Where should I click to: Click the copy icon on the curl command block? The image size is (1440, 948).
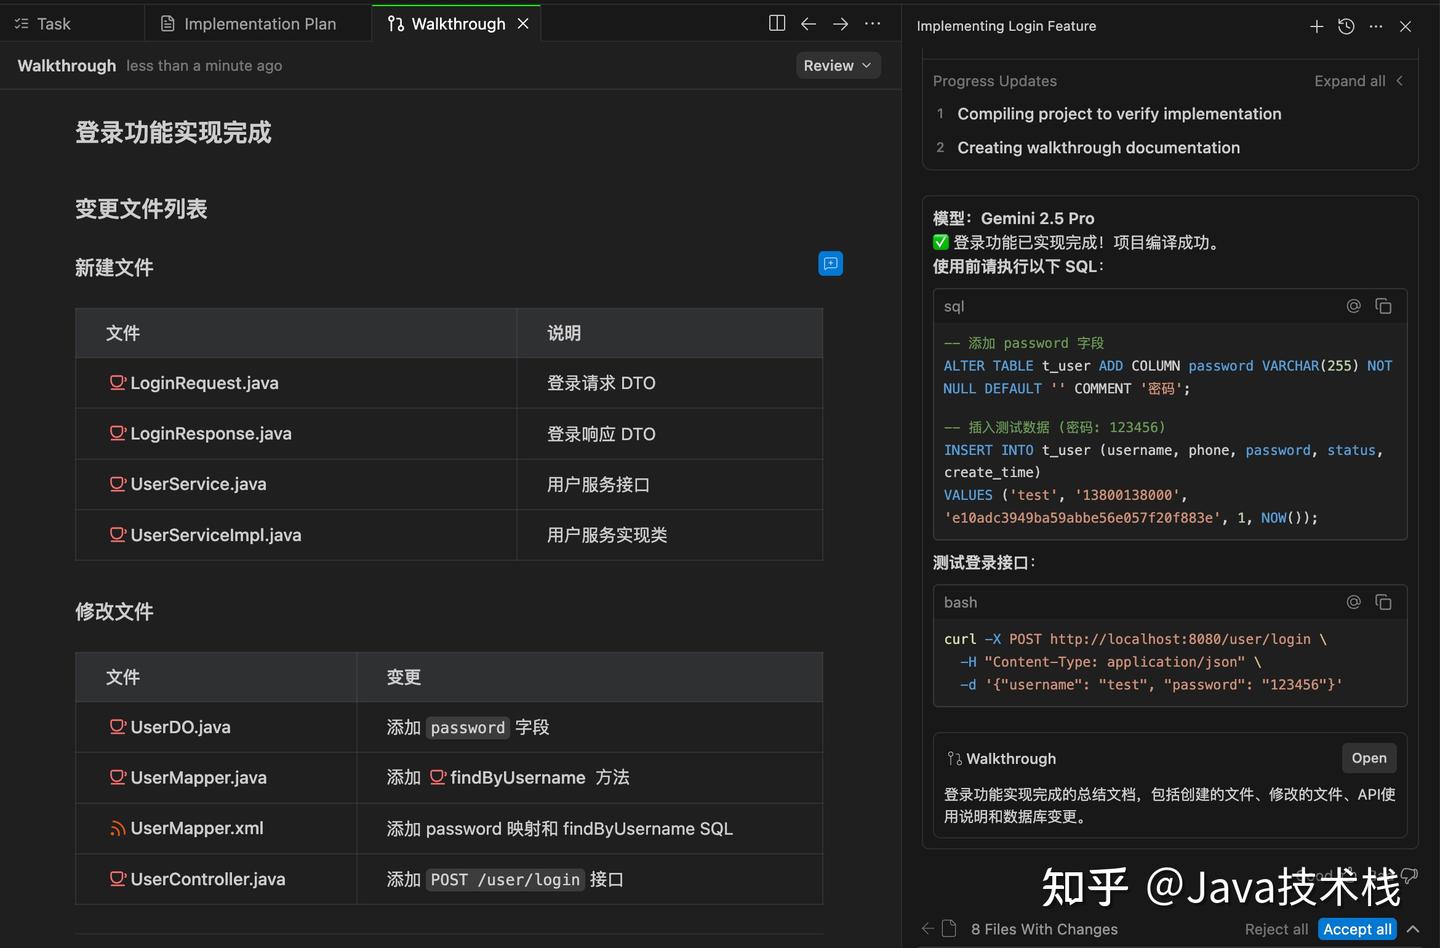[x=1384, y=602]
